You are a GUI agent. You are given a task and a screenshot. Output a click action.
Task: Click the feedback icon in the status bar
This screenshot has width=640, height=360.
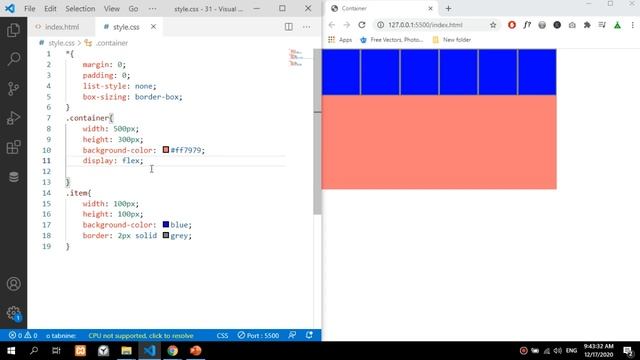[x=292, y=336]
